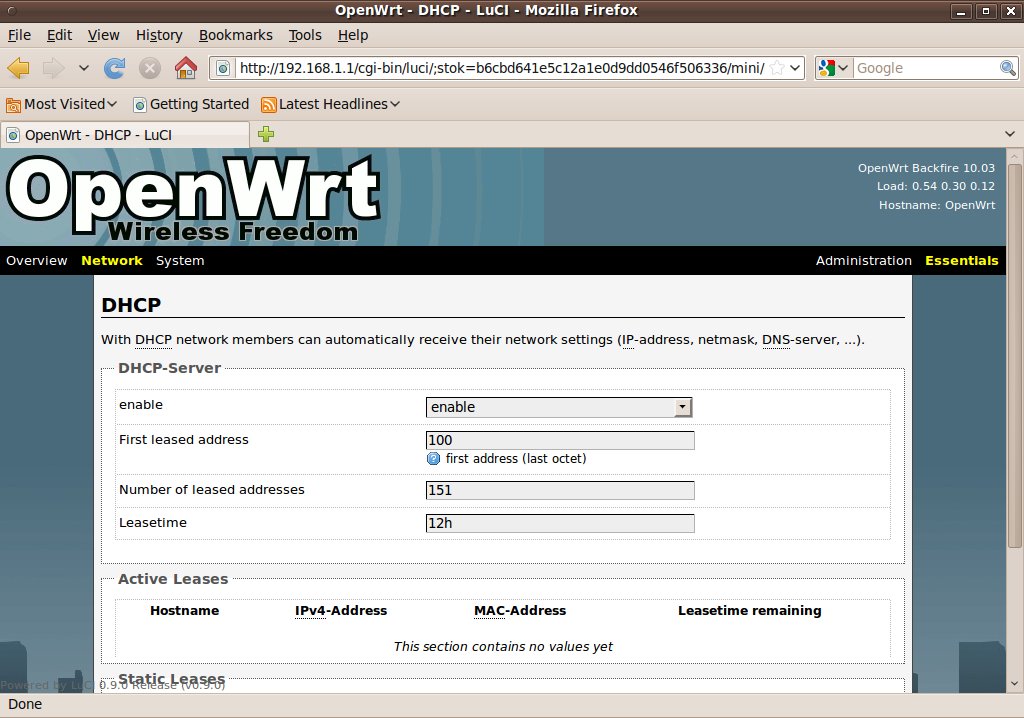This screenshot has height=718, width=1024.
Task: Click the Number of leased addresses field
Action: [560, 491]
